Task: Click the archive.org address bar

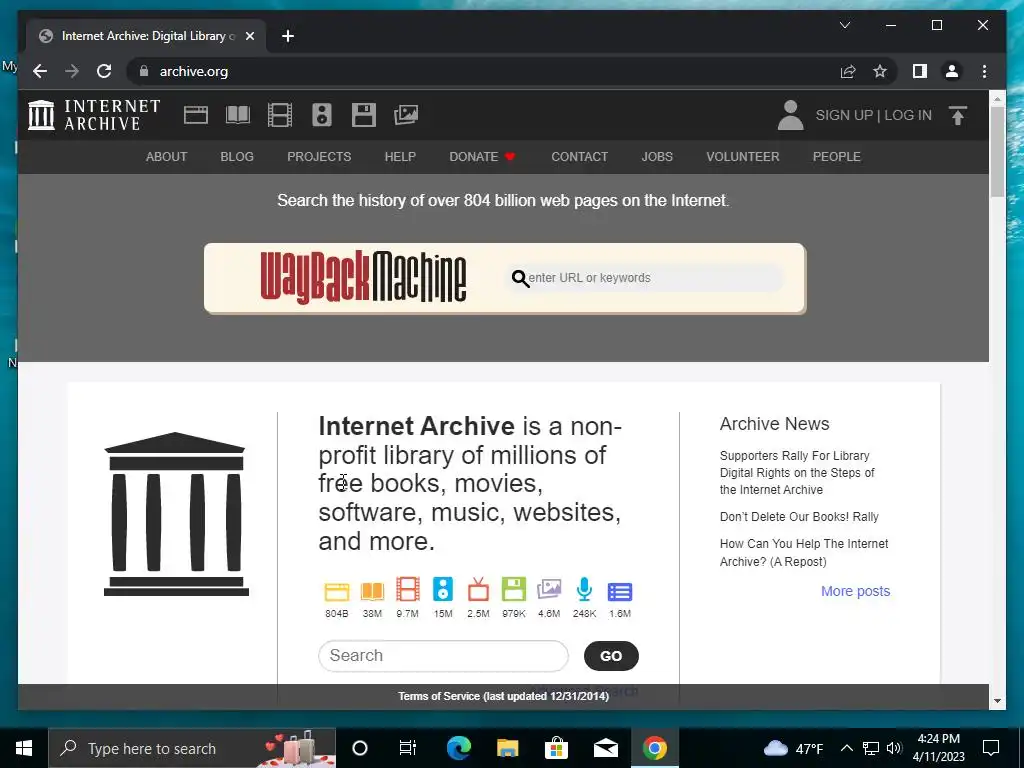Action: (x=483, y=71)
